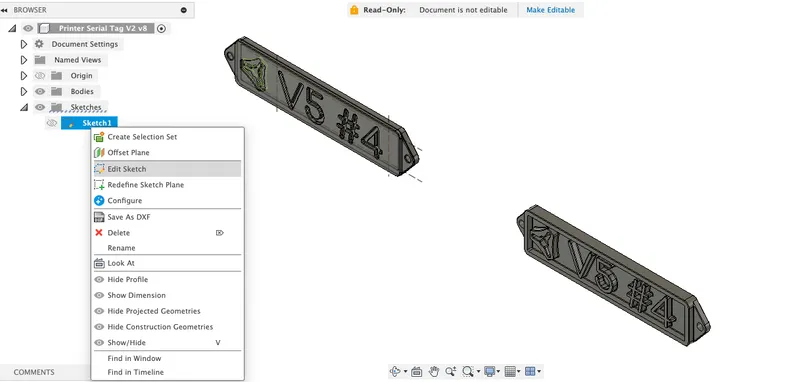Click the Orbit tool icon in navigation bar

click(395, 371)
